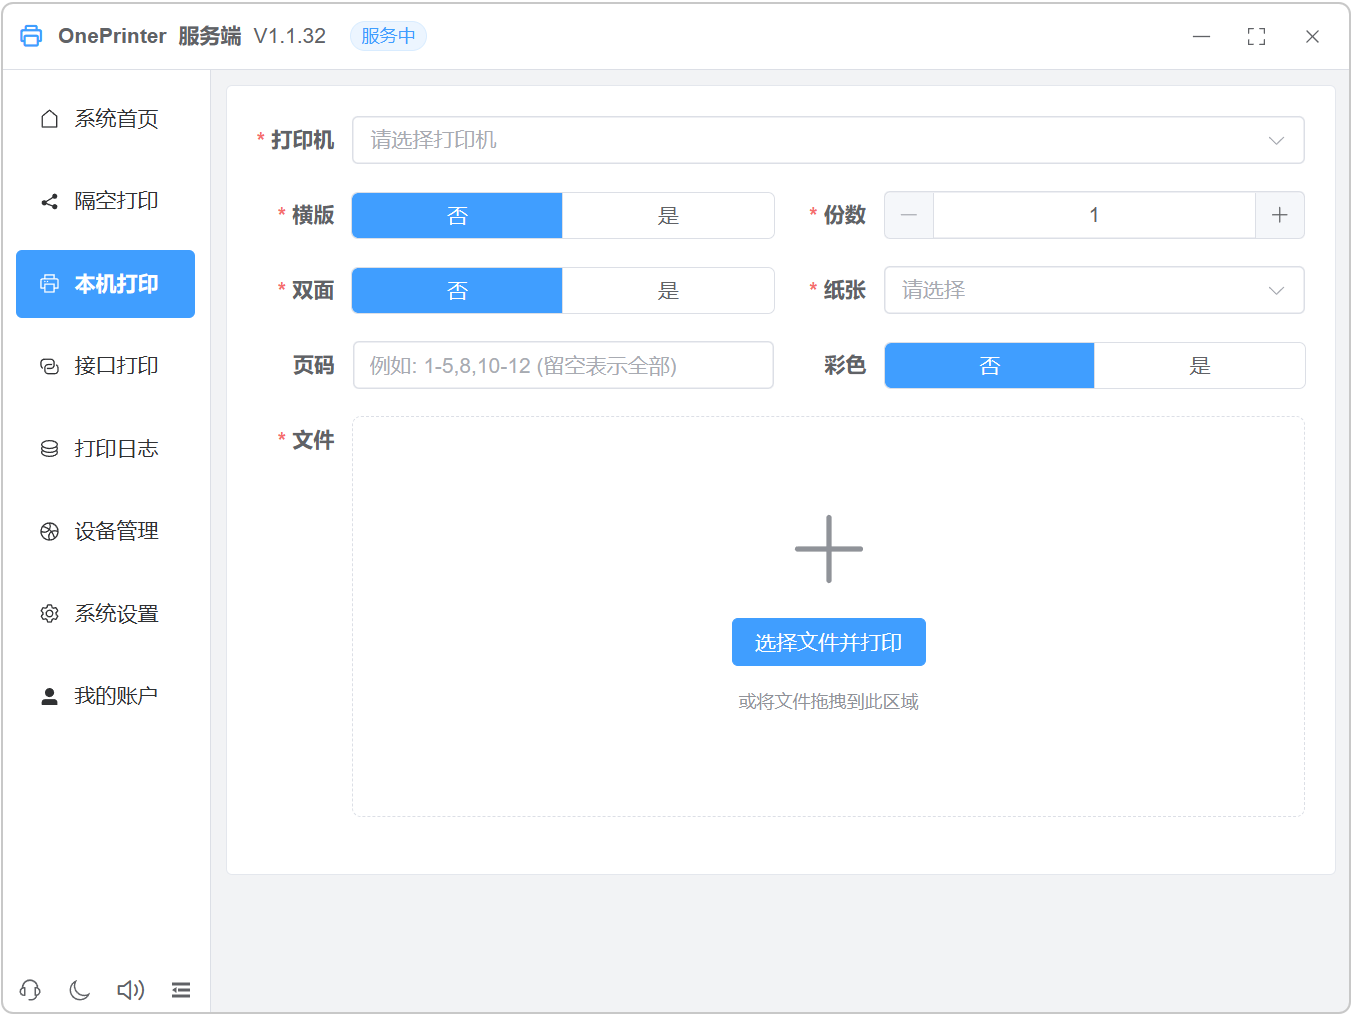
Task: Click the share icon beside 隔空打印
Action: (49, 201)
